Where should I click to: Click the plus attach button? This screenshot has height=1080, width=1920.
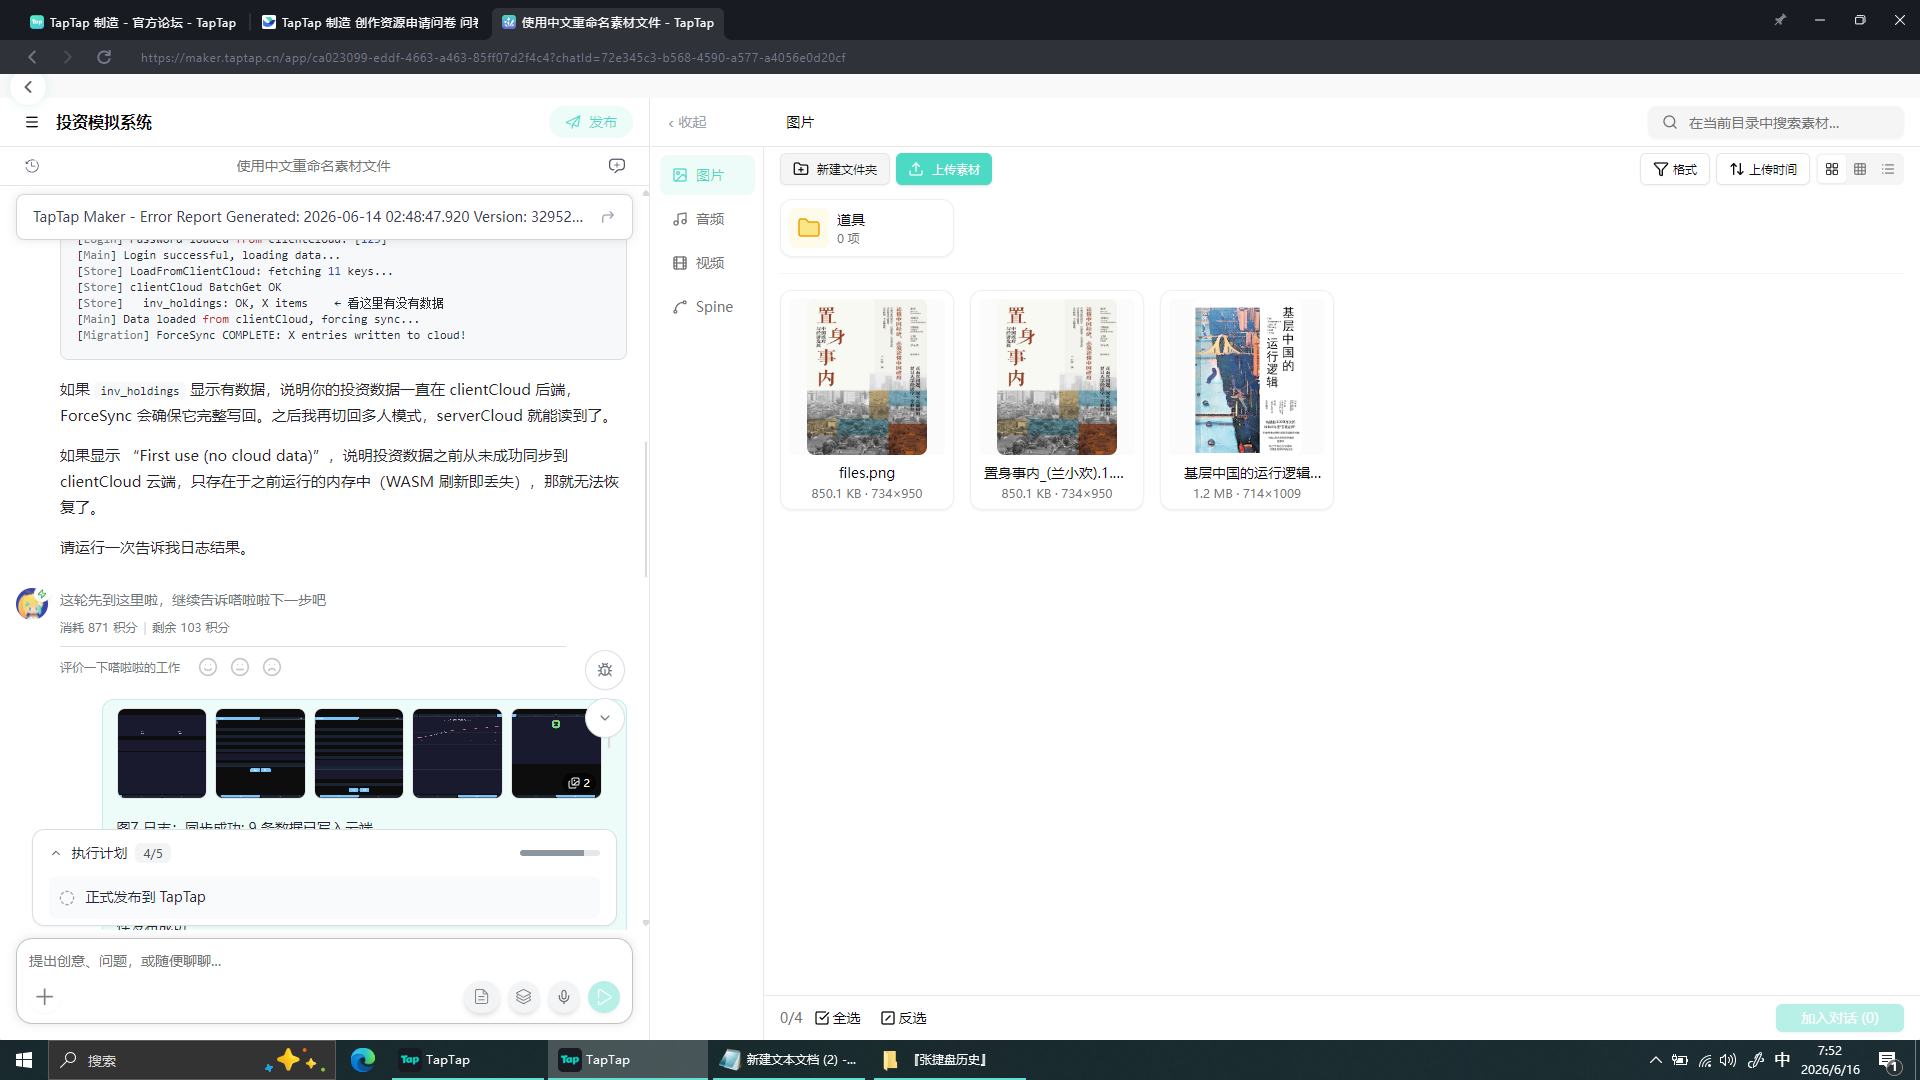pyautogui.click(x=45, y=997)
